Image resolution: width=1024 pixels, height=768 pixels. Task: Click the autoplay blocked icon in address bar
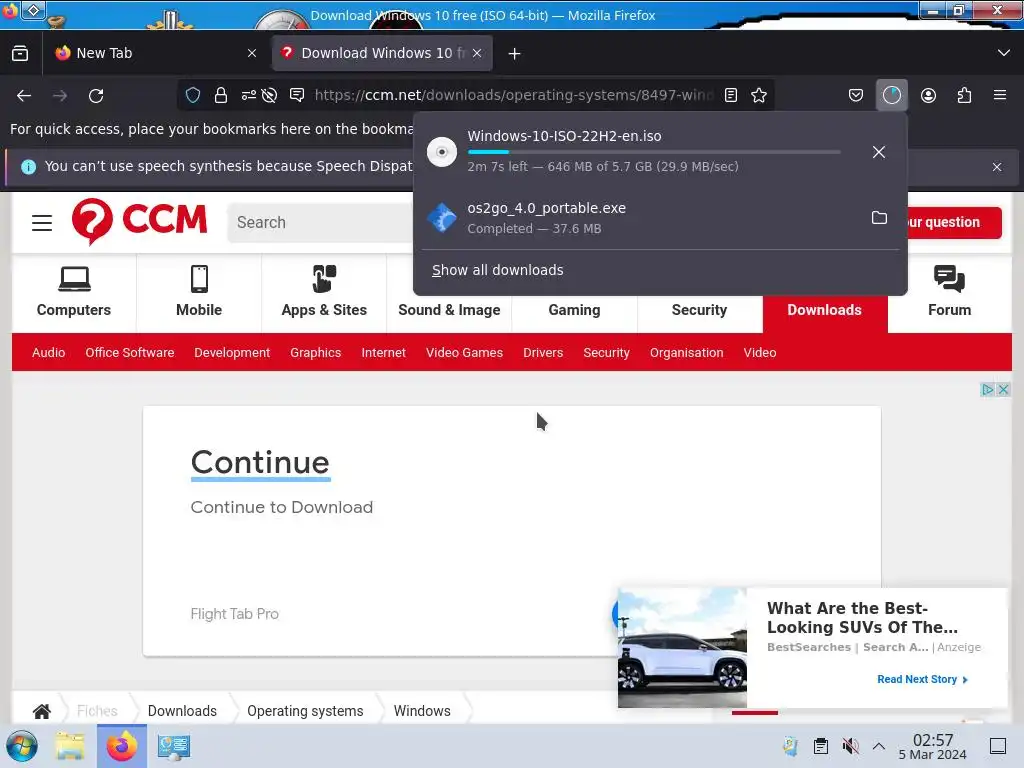point(269,95)
